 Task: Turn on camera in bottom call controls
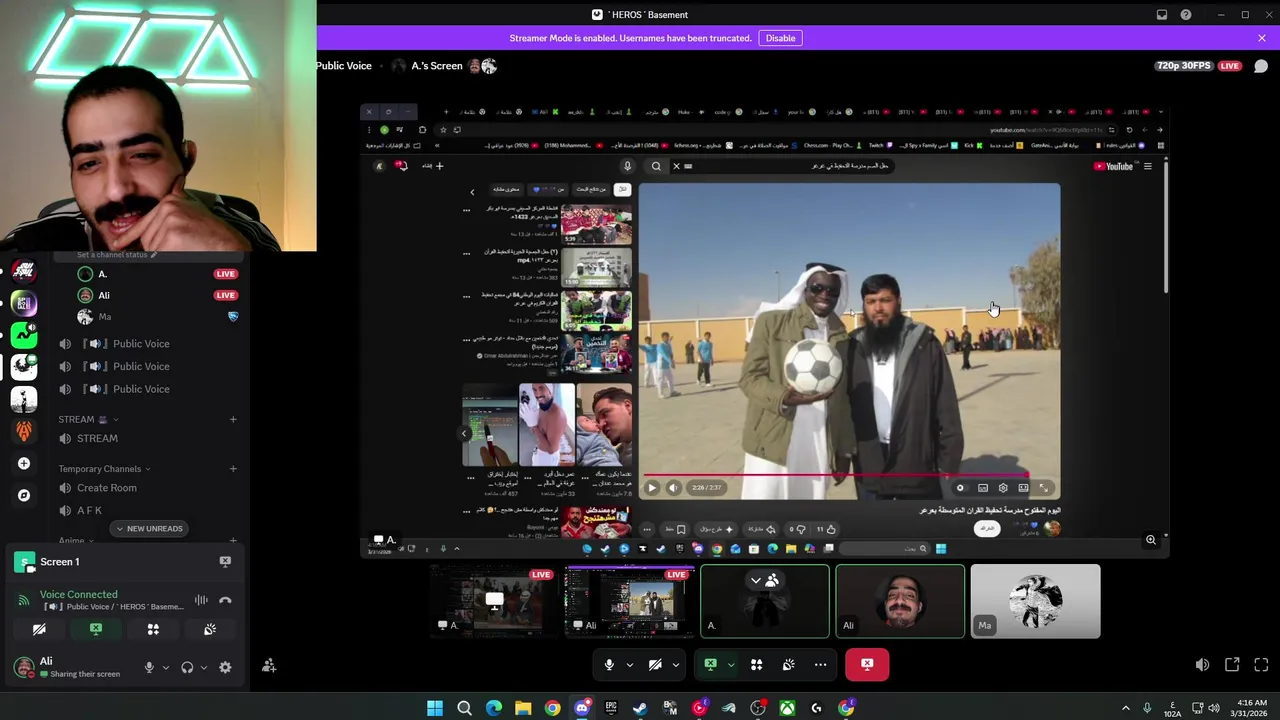655,664
